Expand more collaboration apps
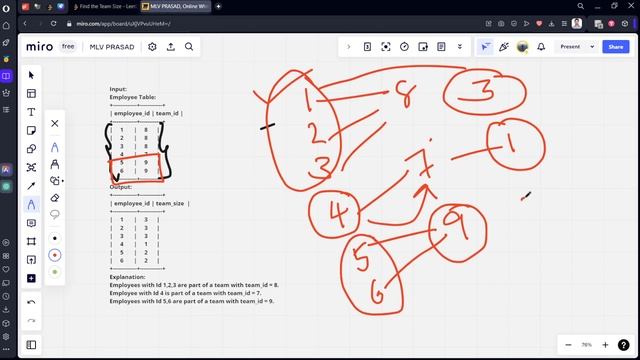Image resolution: width=640 pixels, height=360 pixels. tap(460, 47)
